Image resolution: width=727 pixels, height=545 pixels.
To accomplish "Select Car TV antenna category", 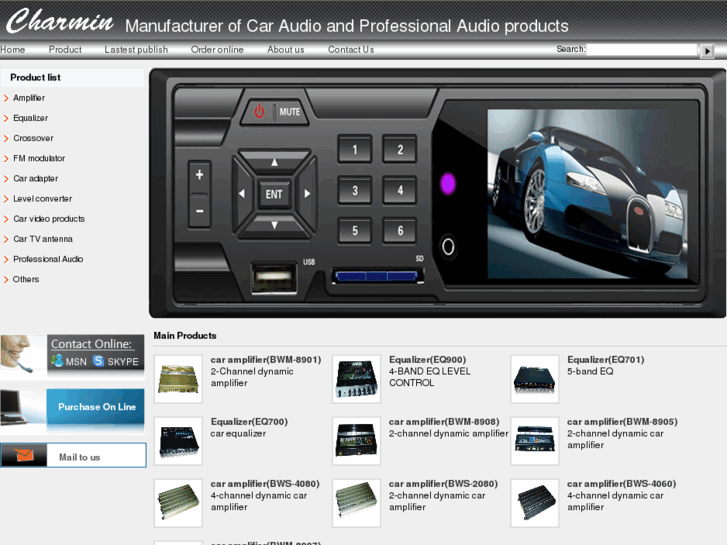I will pos(43,239).
